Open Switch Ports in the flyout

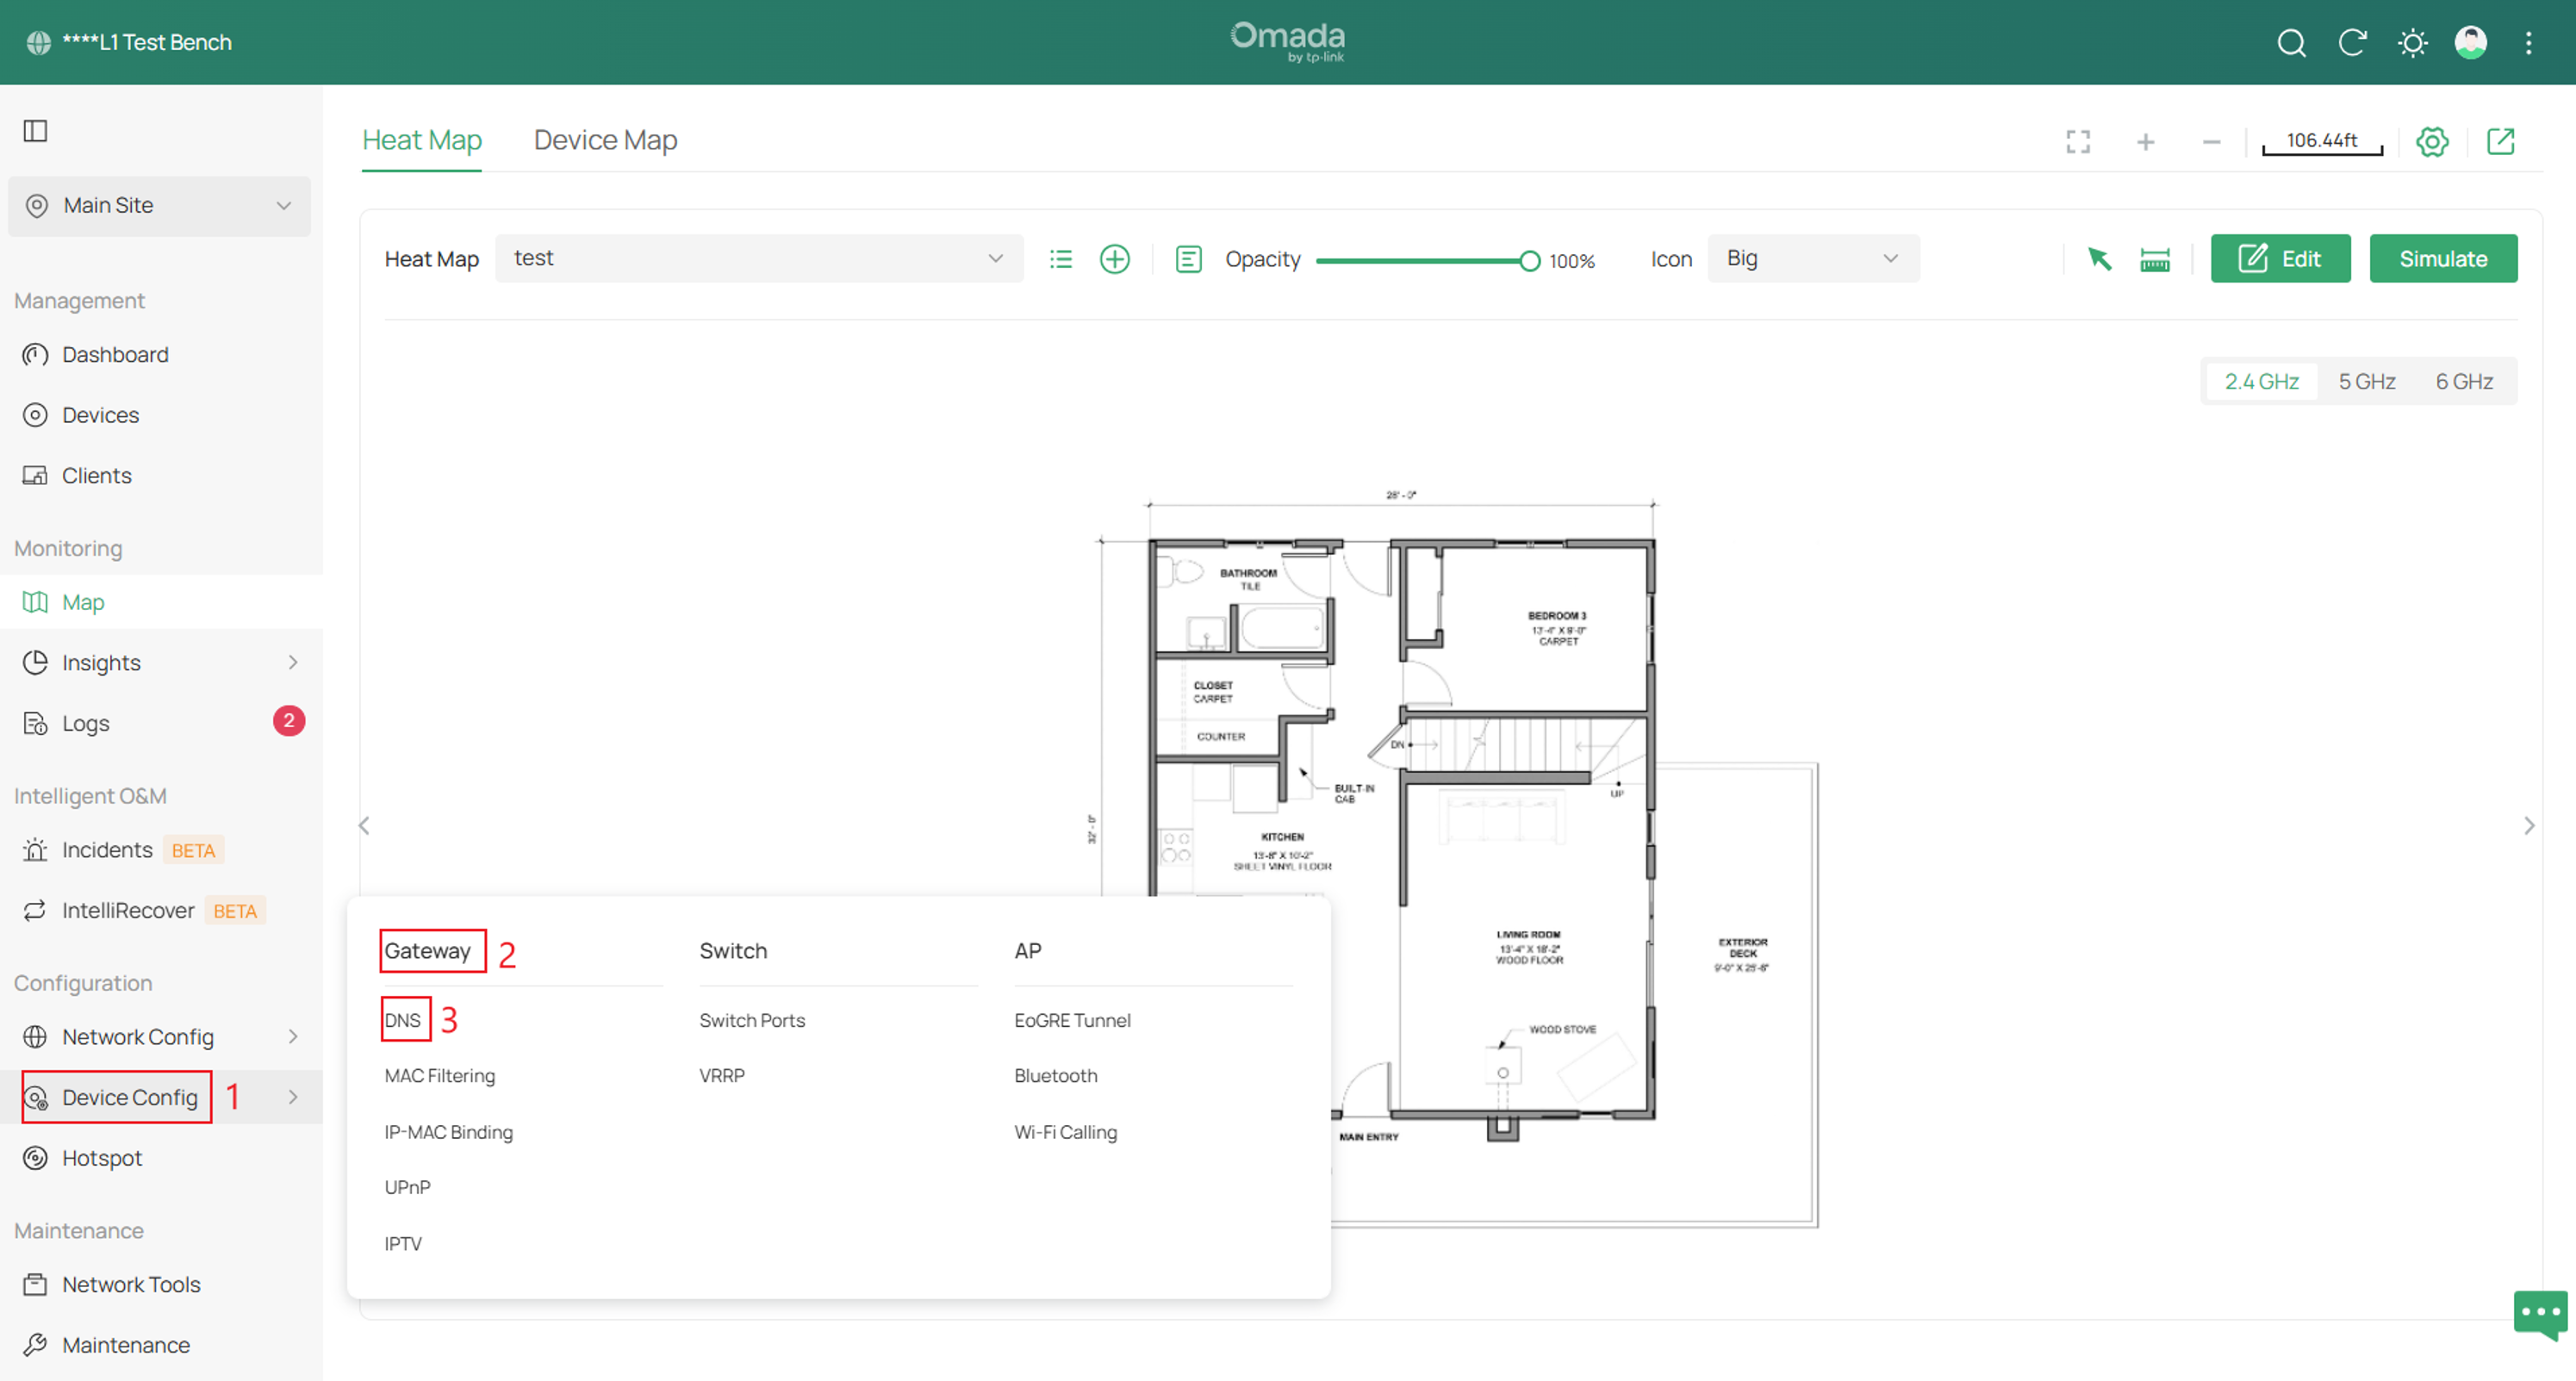(752, 1020)
